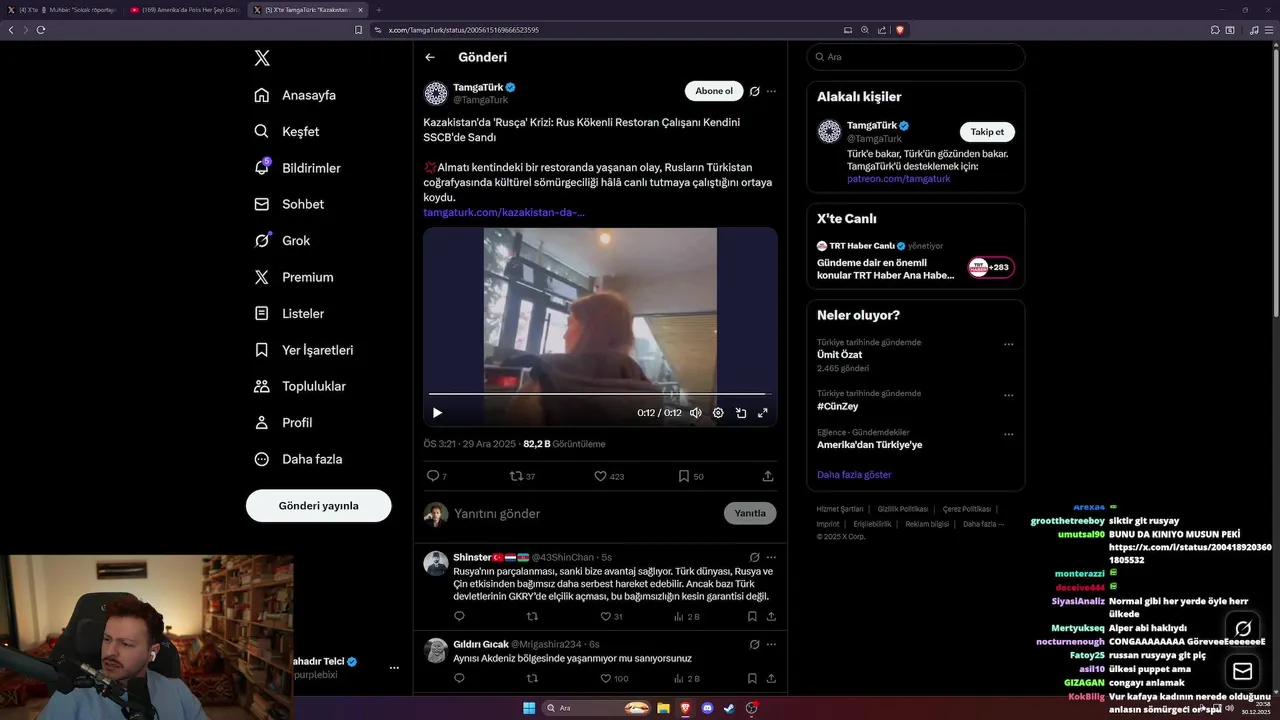This screenshot has width=1280, height=720.
Task: Open Sohbet messages
Action: tap(289, 204)
